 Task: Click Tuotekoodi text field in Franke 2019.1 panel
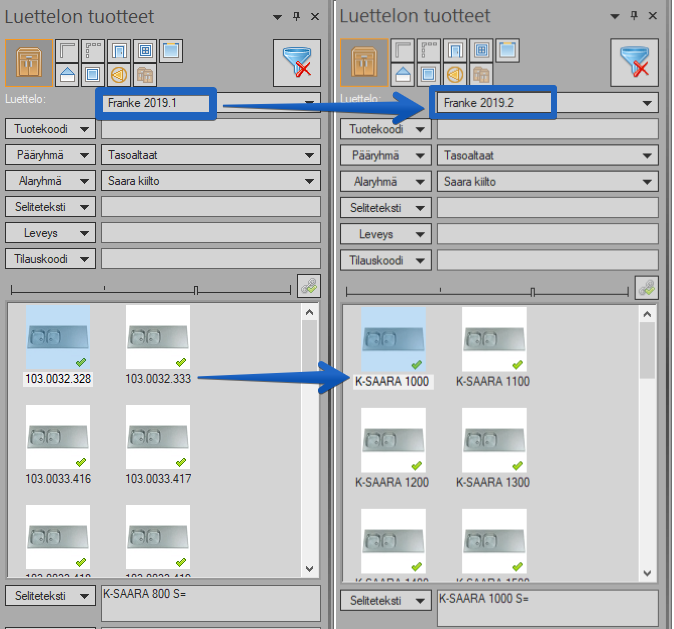[211, 129]
